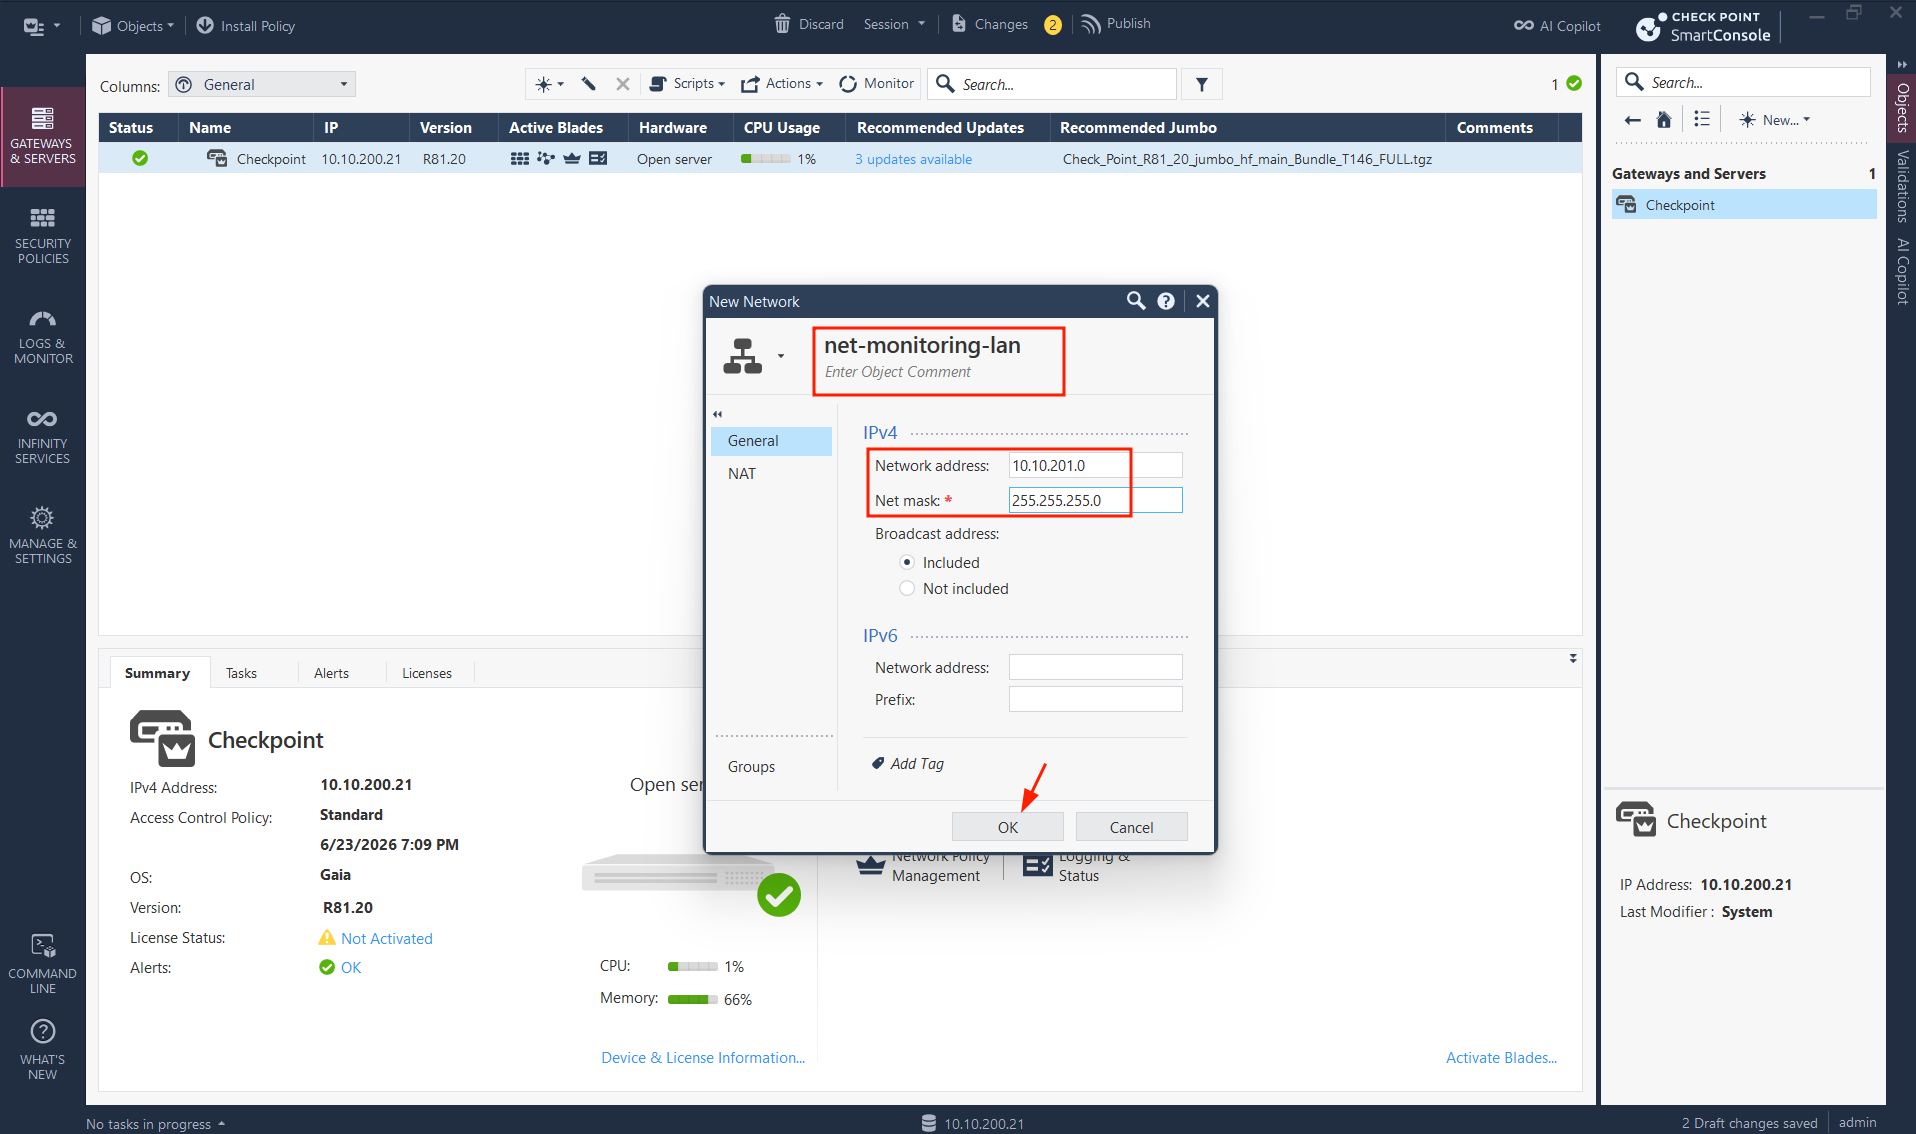This screenshot has width=1916, height=1134.
Task: Expand the No tasks in progress panel
Action: click(x=155, y=1124)
